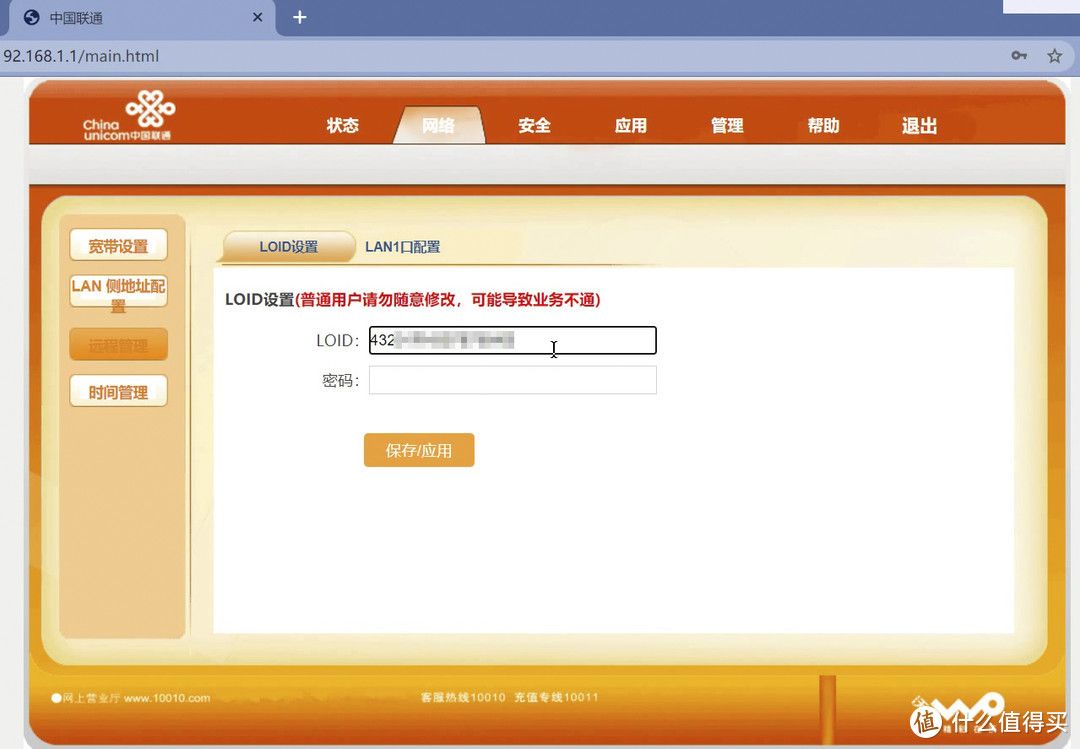Screen dimensions: 1080x749
Task: Close the 中国联通 browser tab
Action: [258, 18]
